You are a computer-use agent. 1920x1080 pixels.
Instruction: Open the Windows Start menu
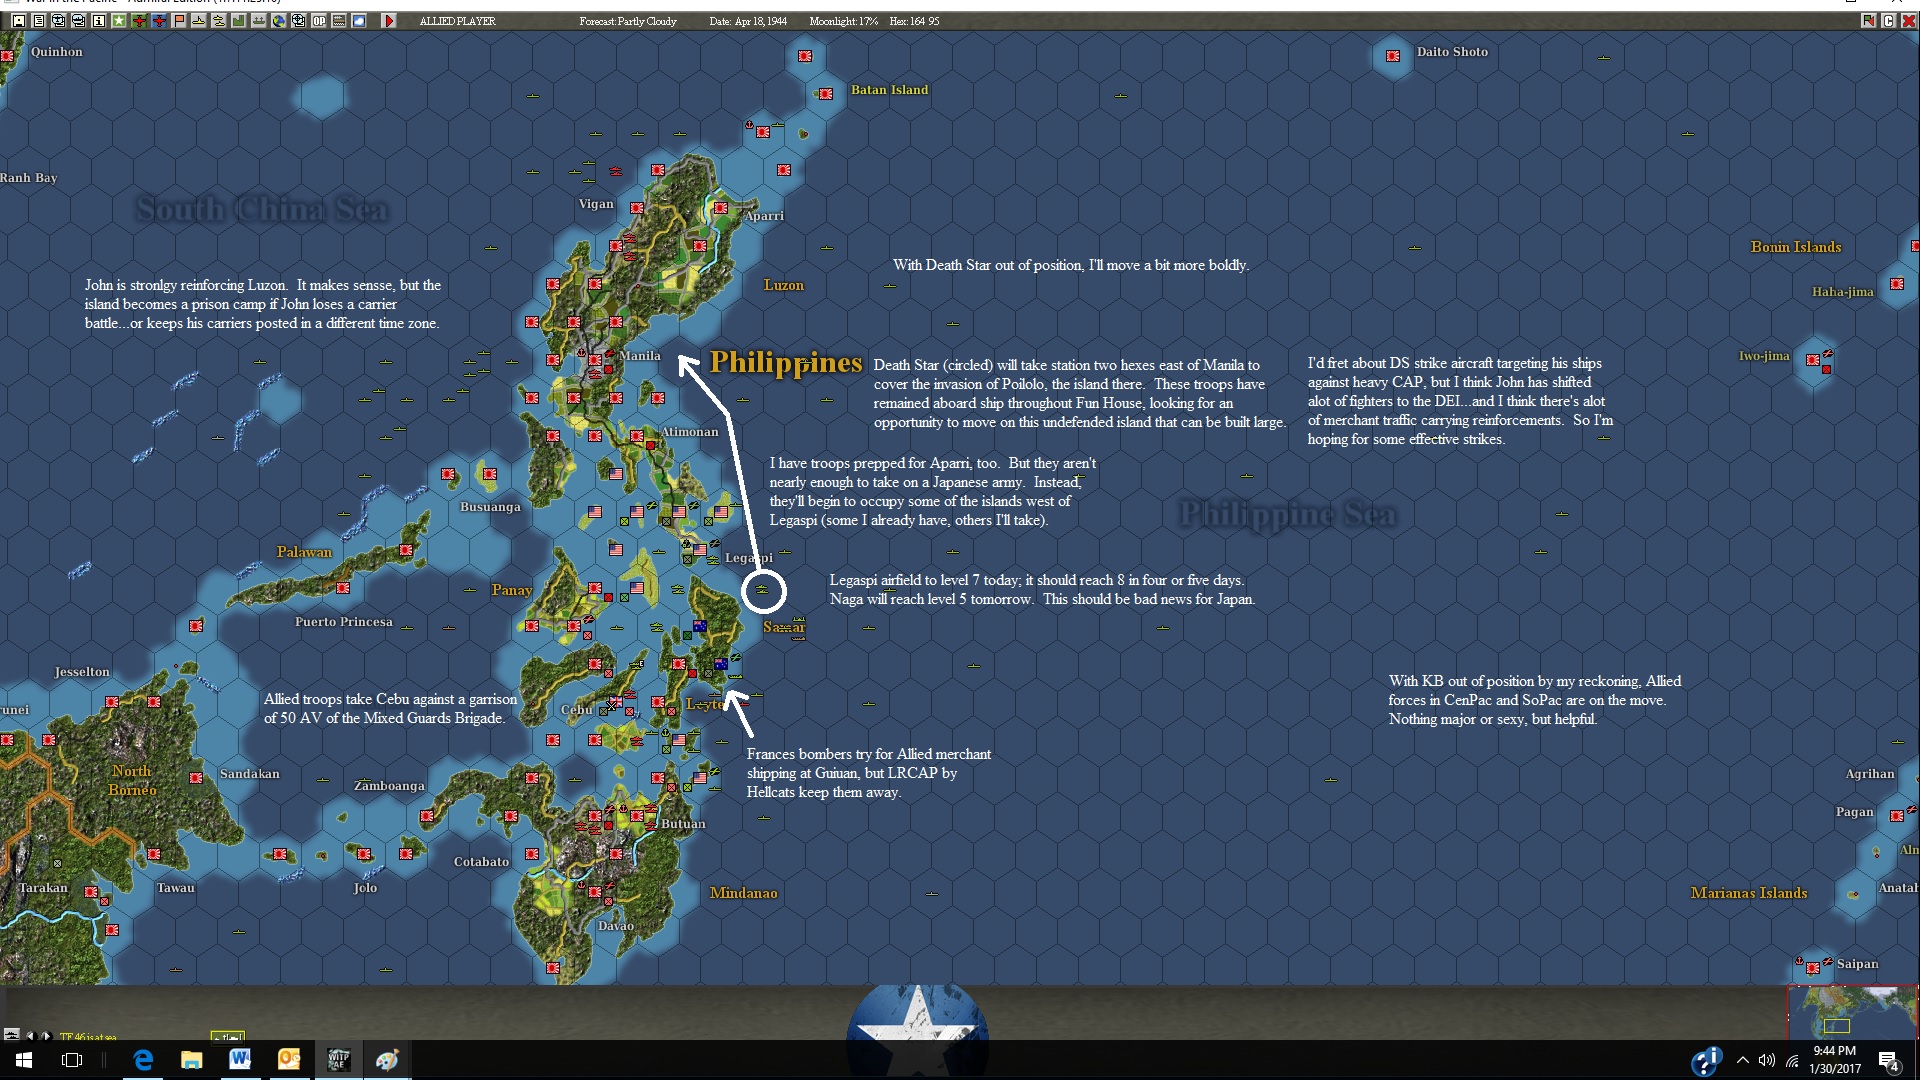coord(24,1060)
